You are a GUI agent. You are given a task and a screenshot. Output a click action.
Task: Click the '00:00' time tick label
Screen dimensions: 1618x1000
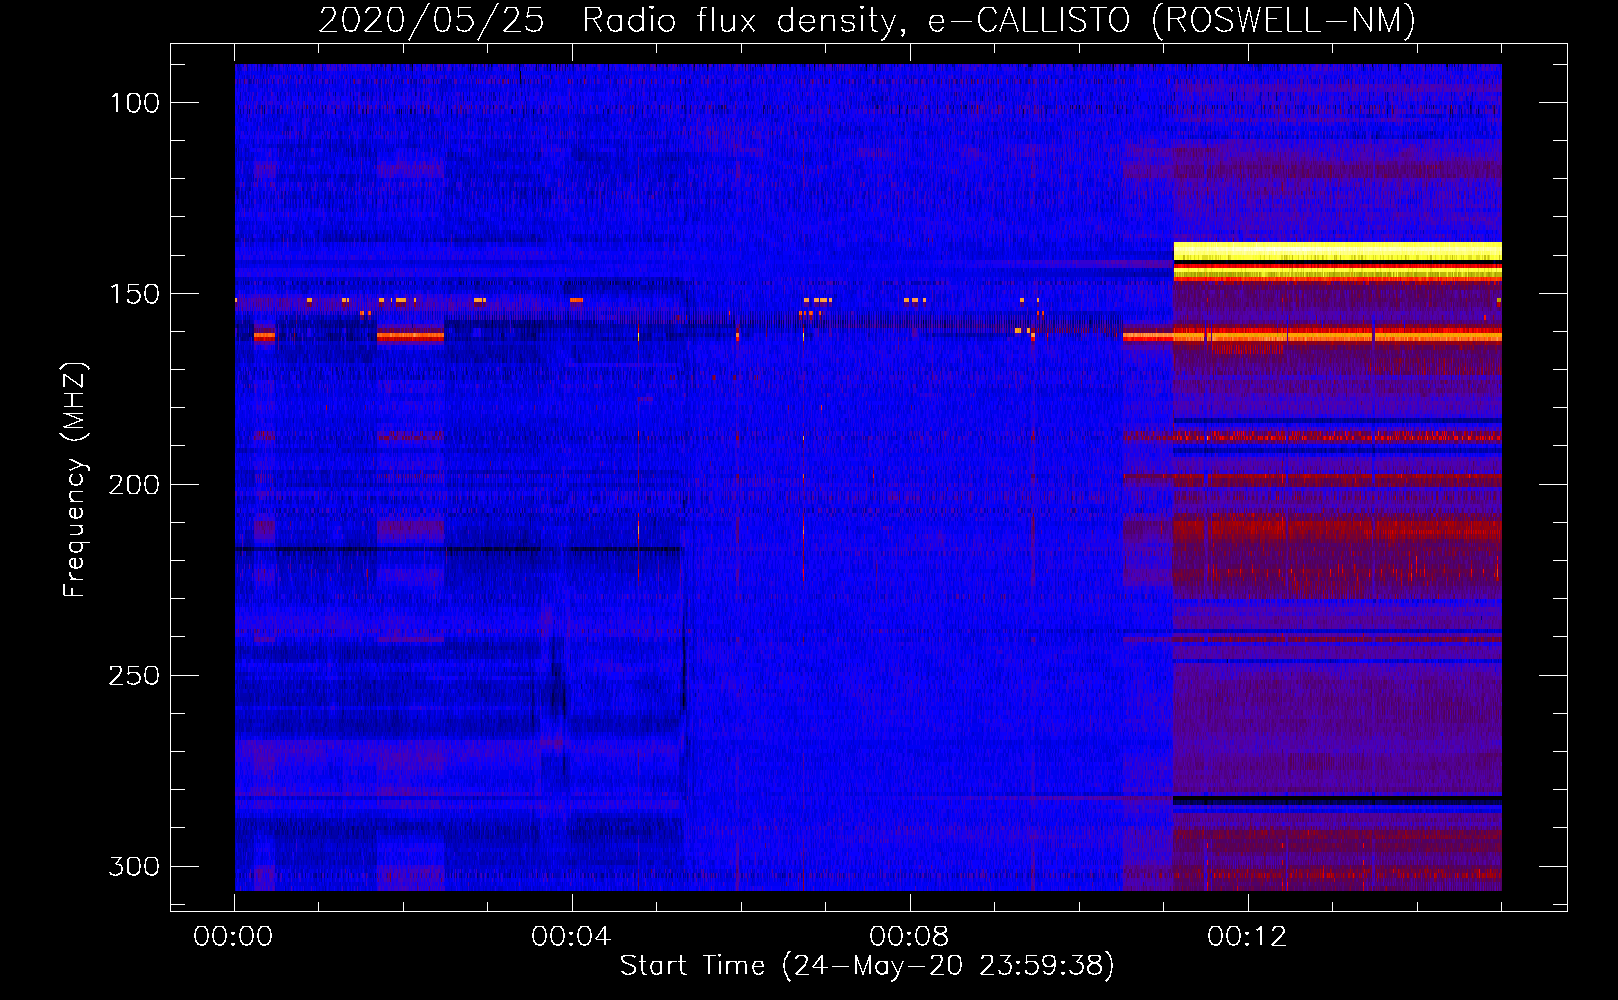[x=233, y=937]
